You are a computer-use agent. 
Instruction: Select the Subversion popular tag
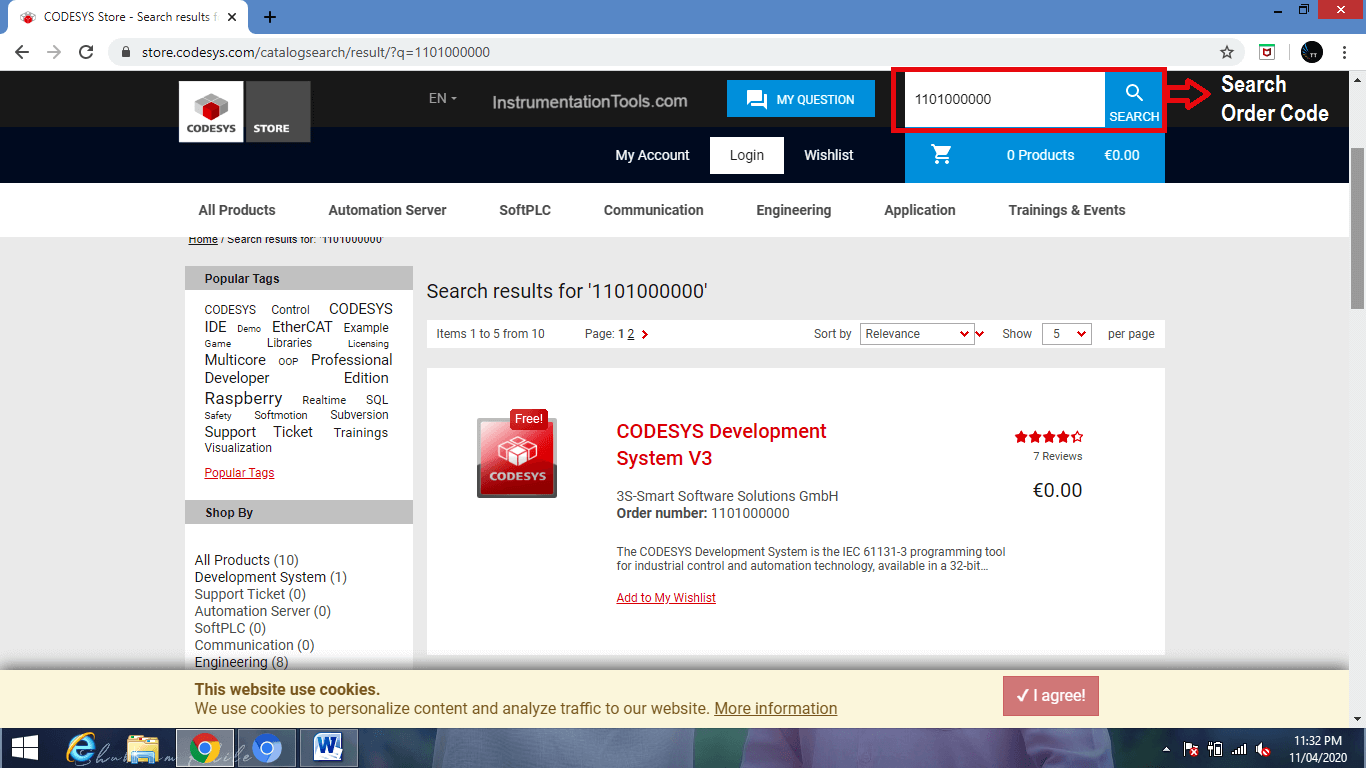pyautogui.click(x=359, y=415)
